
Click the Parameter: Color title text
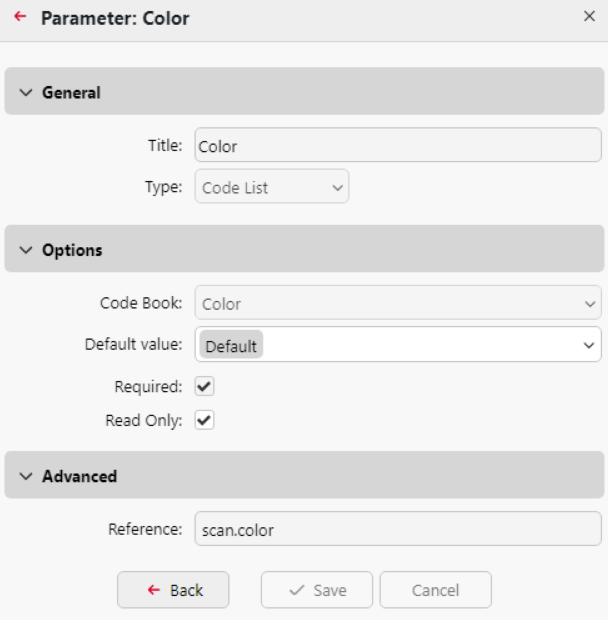click(115, 18)
